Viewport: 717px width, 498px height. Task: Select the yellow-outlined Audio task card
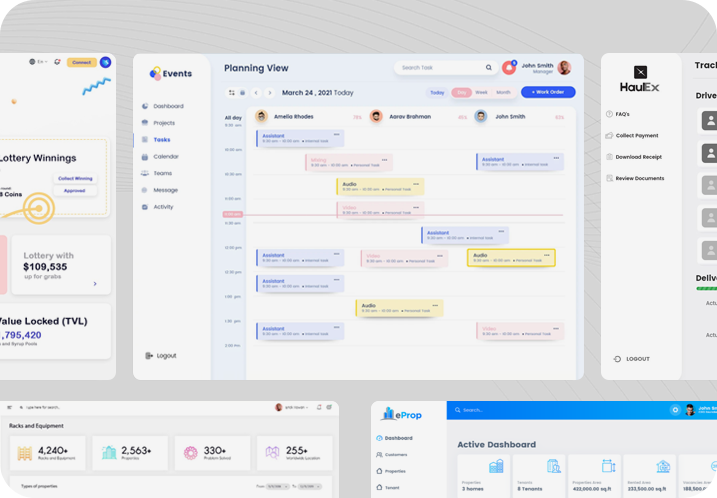[511, 257]
